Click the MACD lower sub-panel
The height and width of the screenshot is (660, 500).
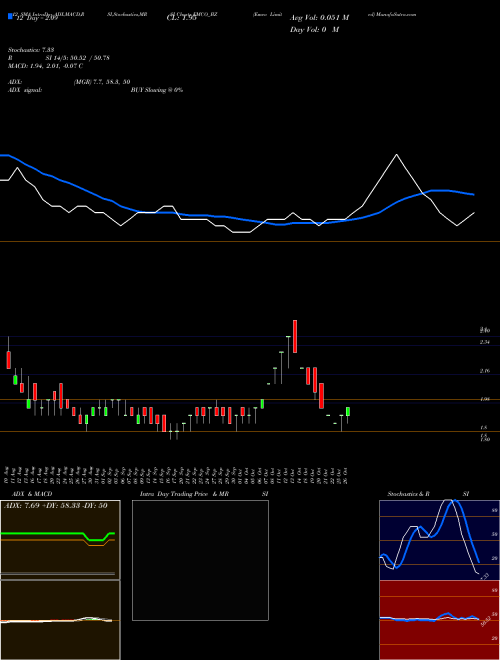[x=60, y=620]
